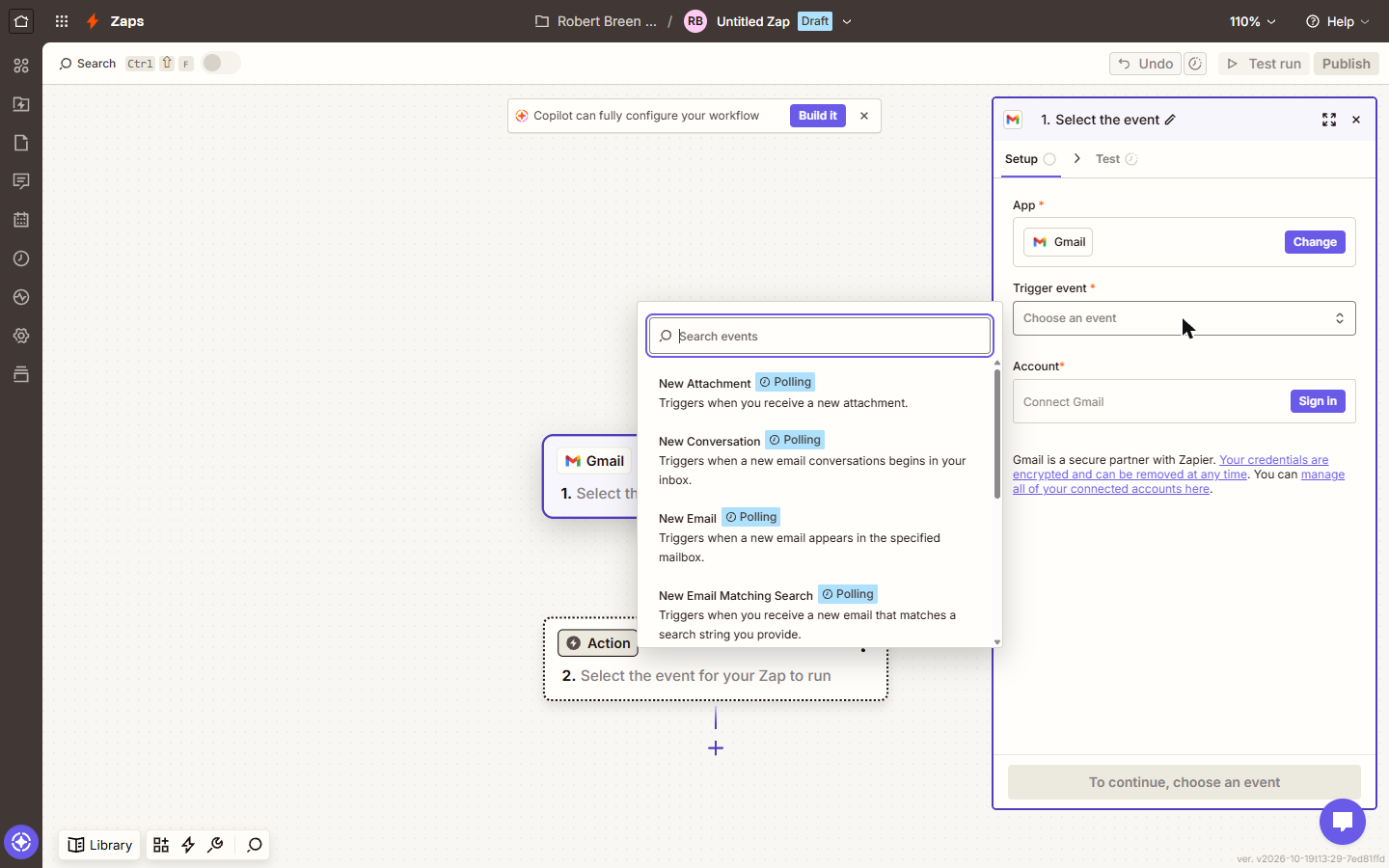
Task: Open the settings gear in left sidebar
Action: point(21,335)
